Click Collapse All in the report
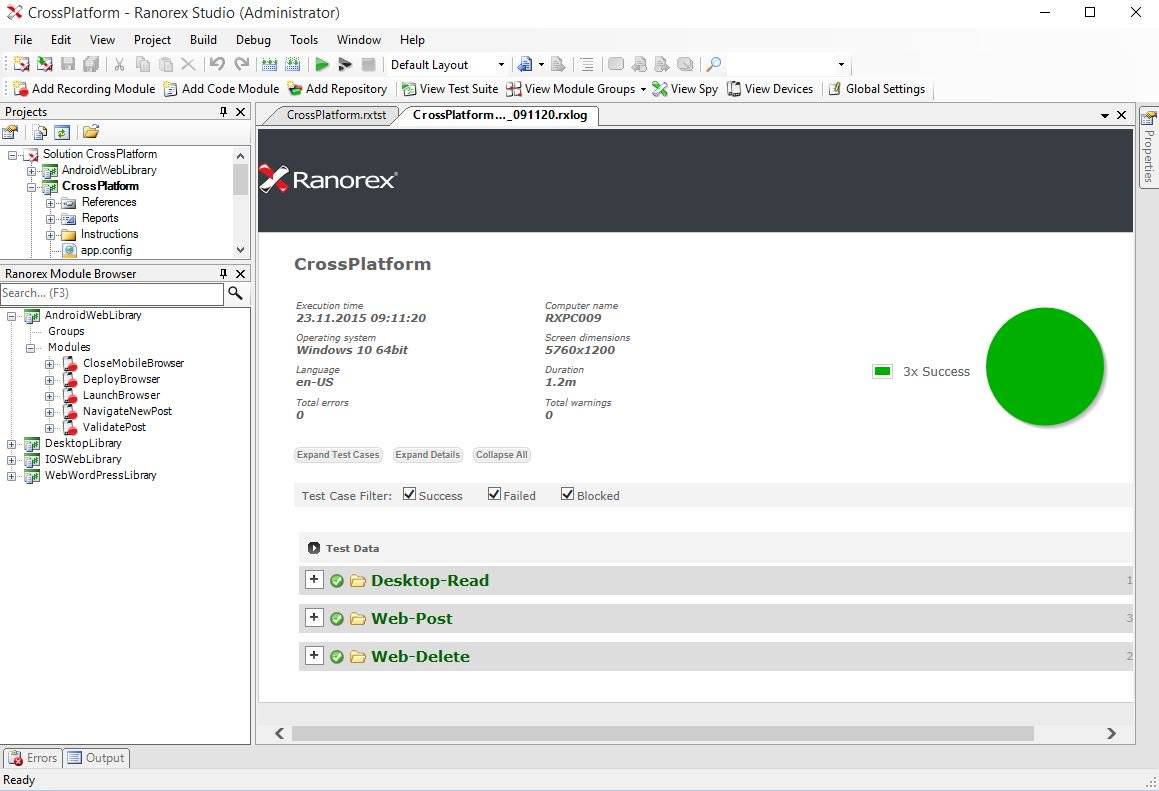The height and width of the screenshot is (791, 1159). coord(501,454)
